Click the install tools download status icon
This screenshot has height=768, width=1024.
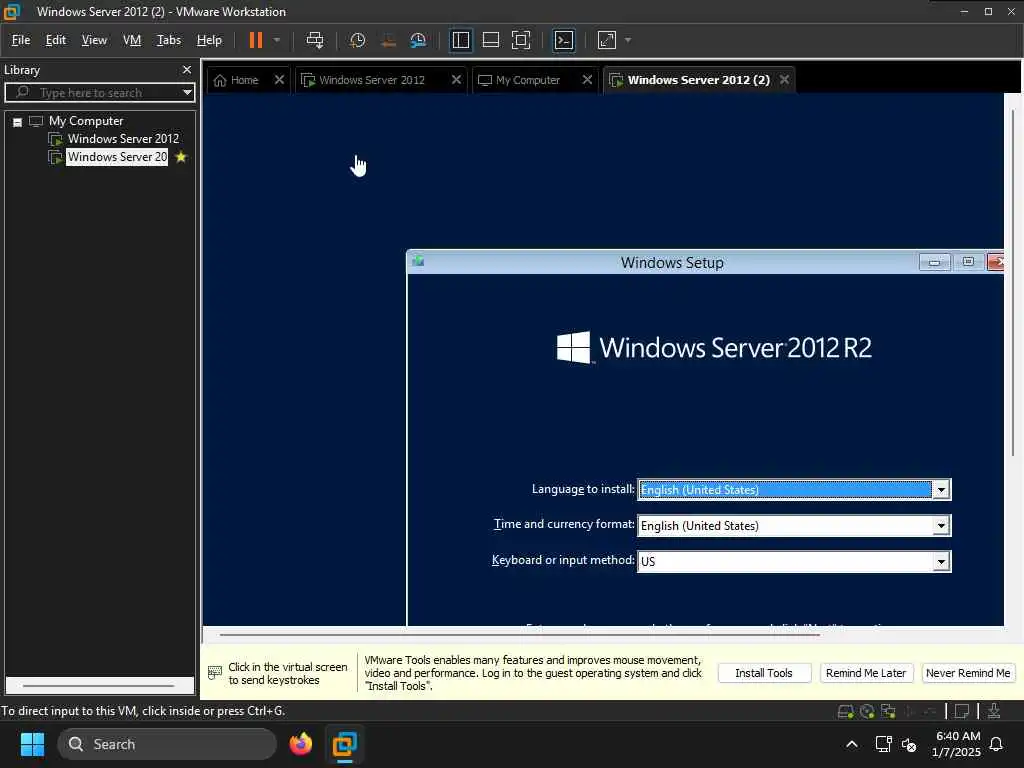coord(994,711)
